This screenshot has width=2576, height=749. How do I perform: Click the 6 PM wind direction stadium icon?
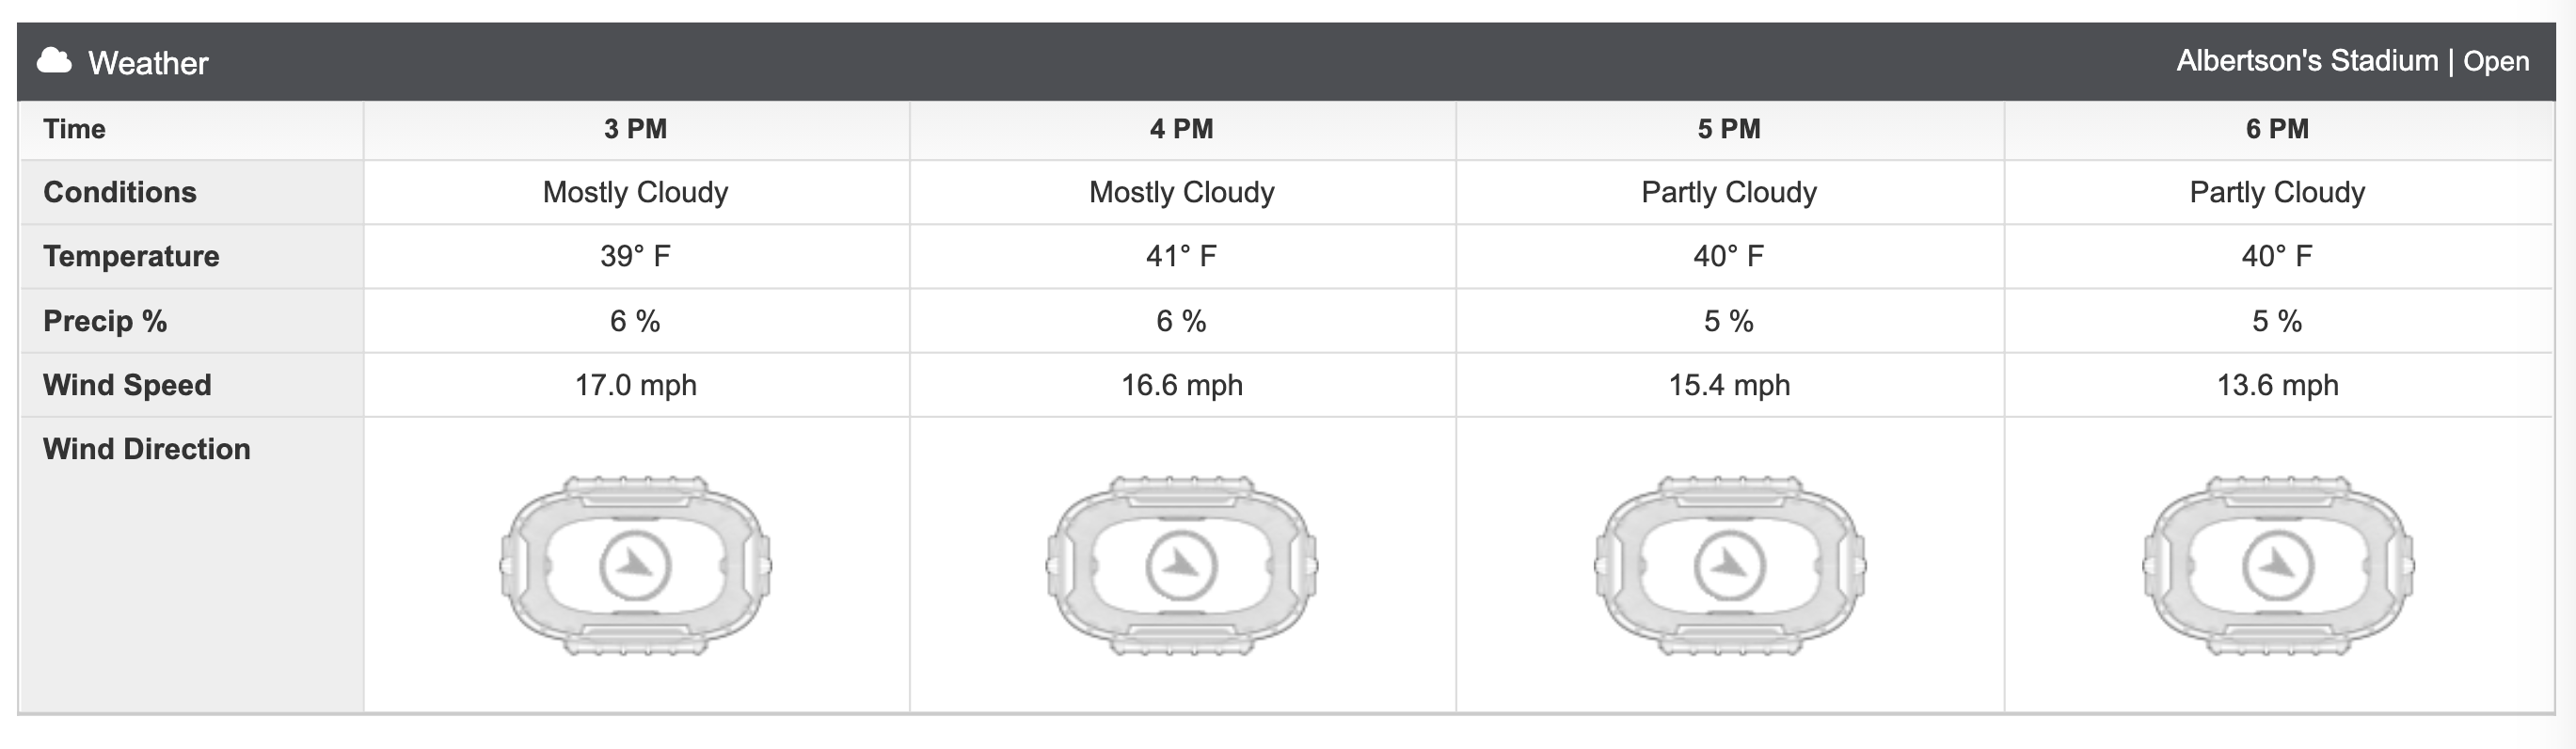(x=2277, y=565)
